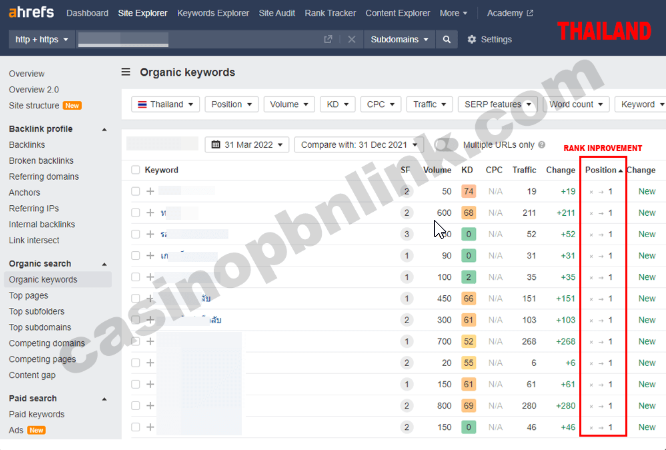The width and height of the screenshot is (666, 450).
Task: Open the Settings gear icon
Action: click(x=471, y=39)
